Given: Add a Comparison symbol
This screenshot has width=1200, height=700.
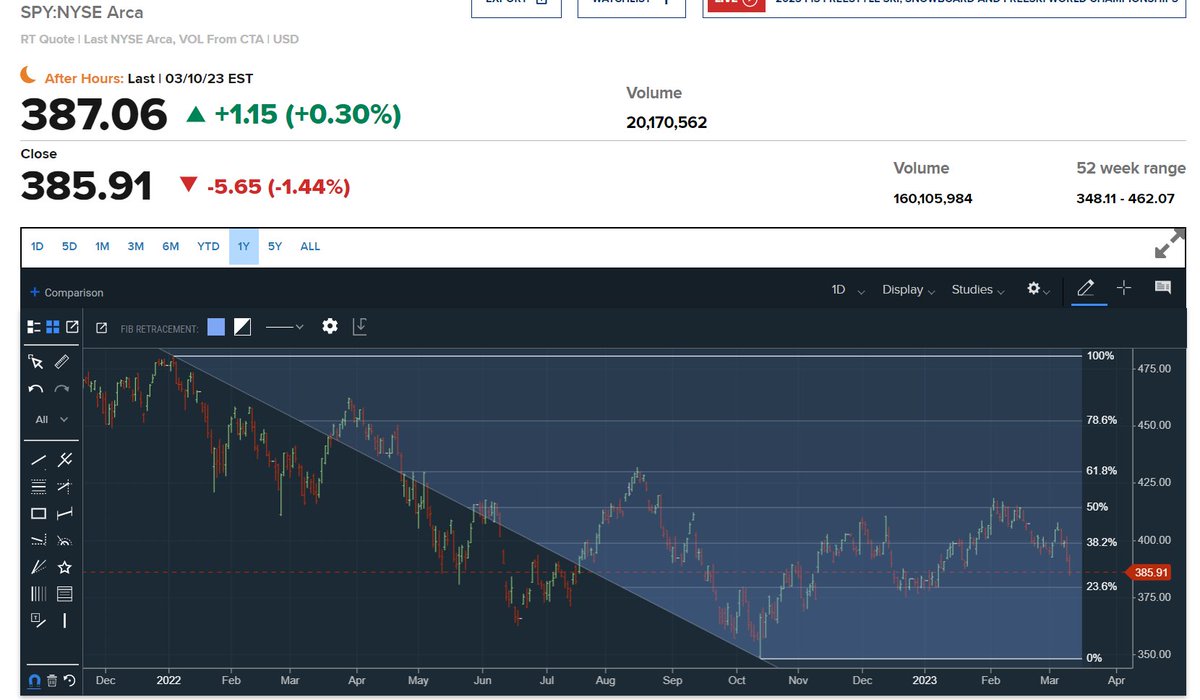Looking at the screenshot, I should (66, 293).
